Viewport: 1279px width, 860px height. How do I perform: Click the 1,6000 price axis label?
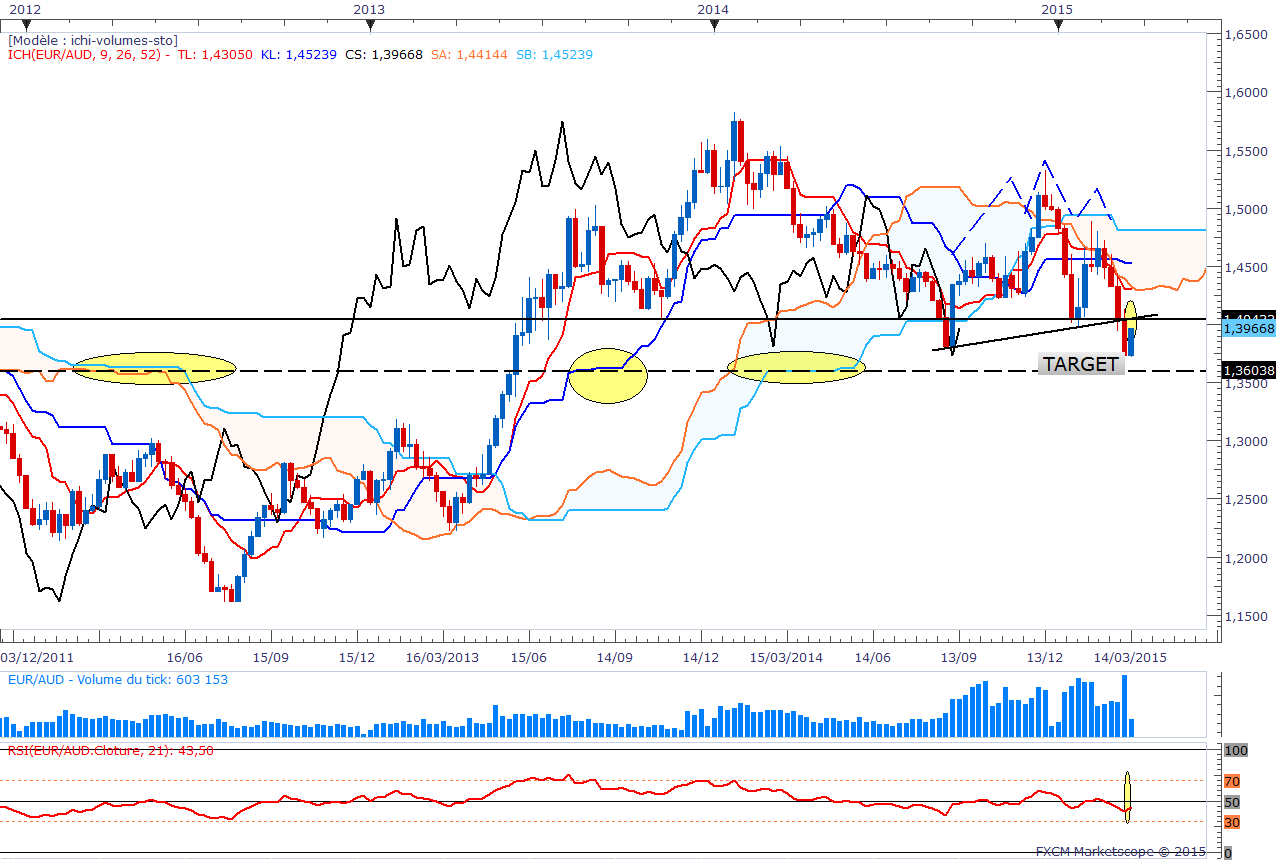[1248, 93]
